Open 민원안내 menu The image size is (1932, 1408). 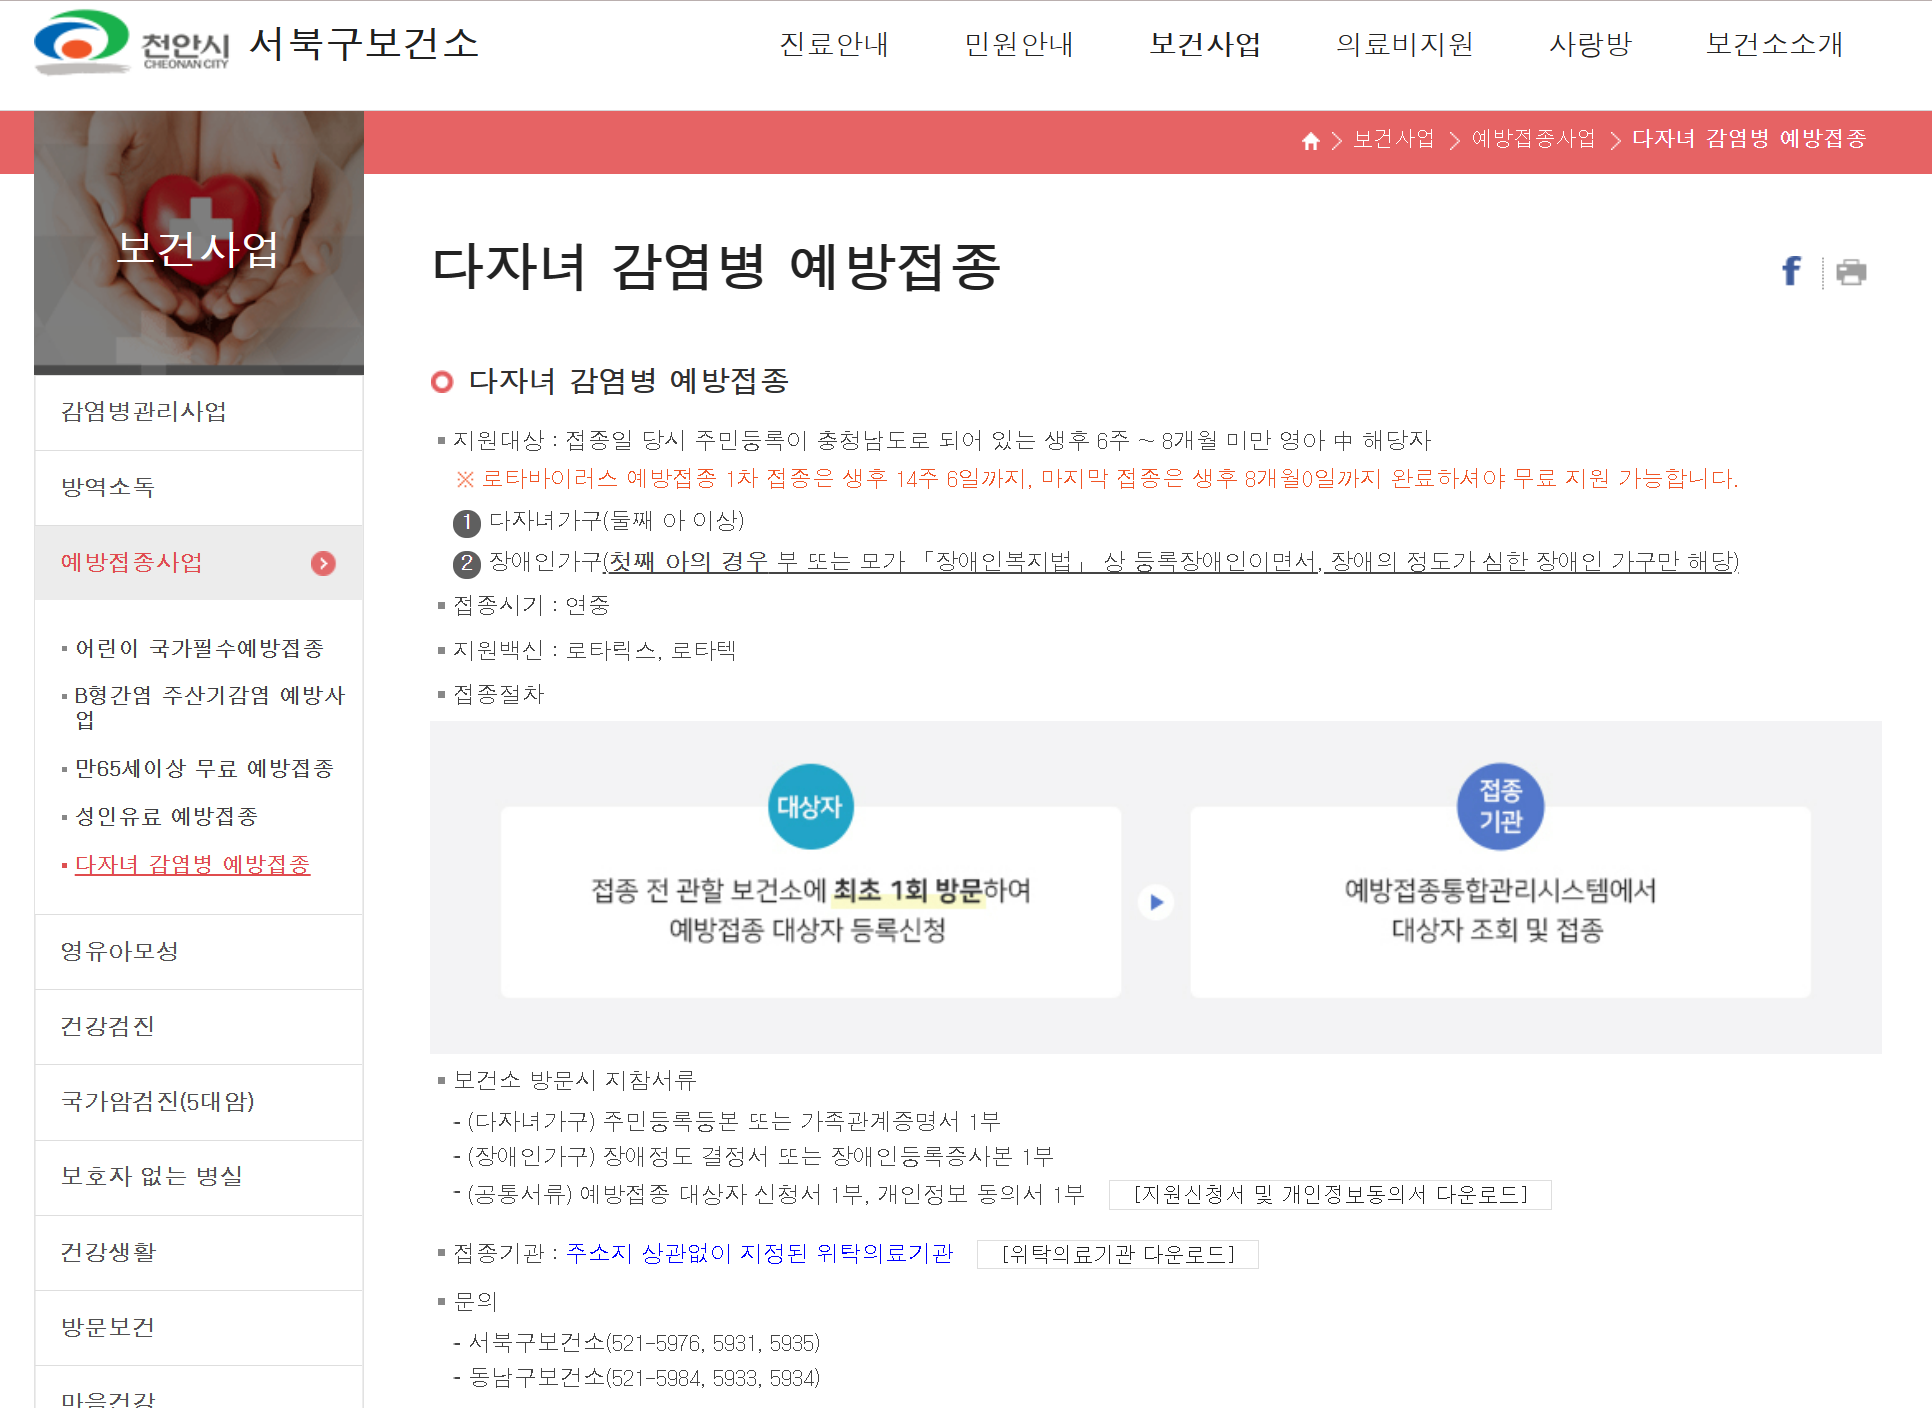(1019, 44)
